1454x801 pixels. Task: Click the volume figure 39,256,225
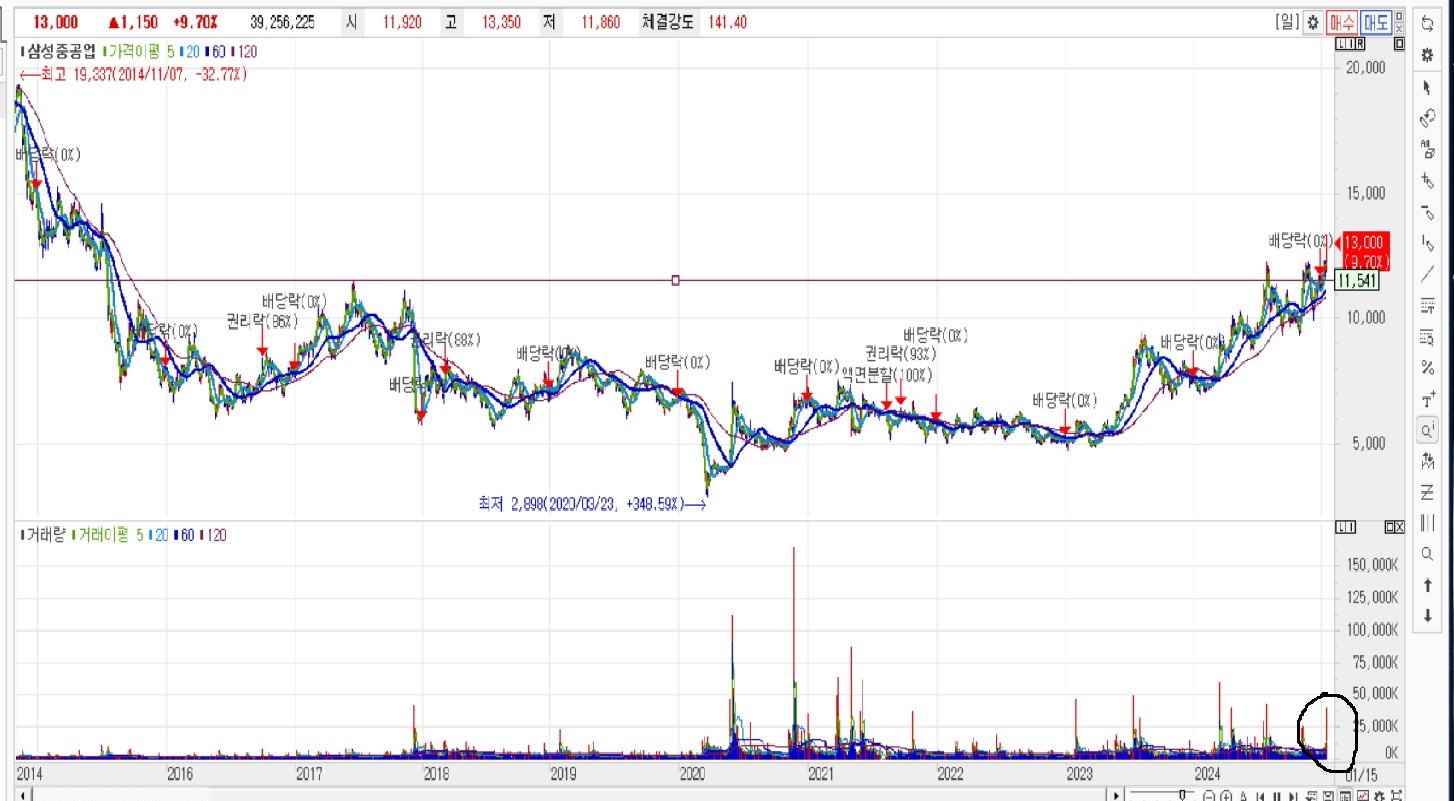(x=284, y=22)
